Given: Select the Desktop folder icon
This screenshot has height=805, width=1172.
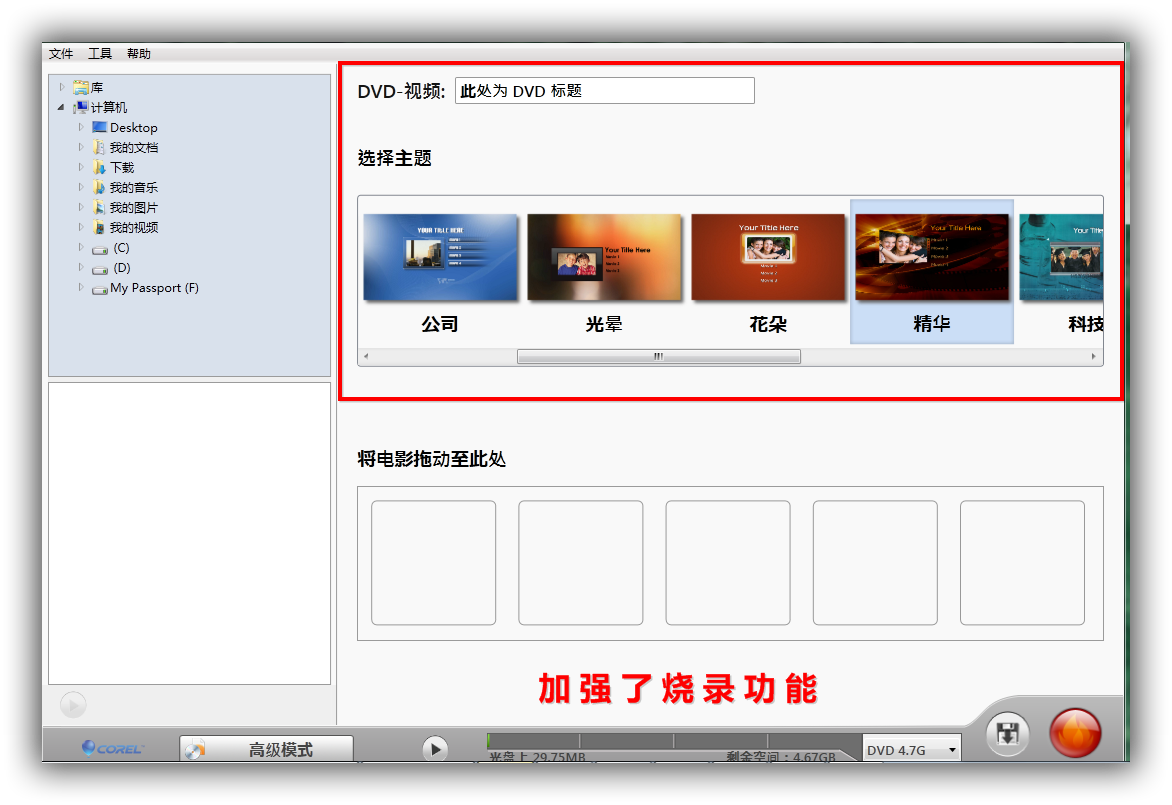Looking at the screenshot, I should click(99, 128).
